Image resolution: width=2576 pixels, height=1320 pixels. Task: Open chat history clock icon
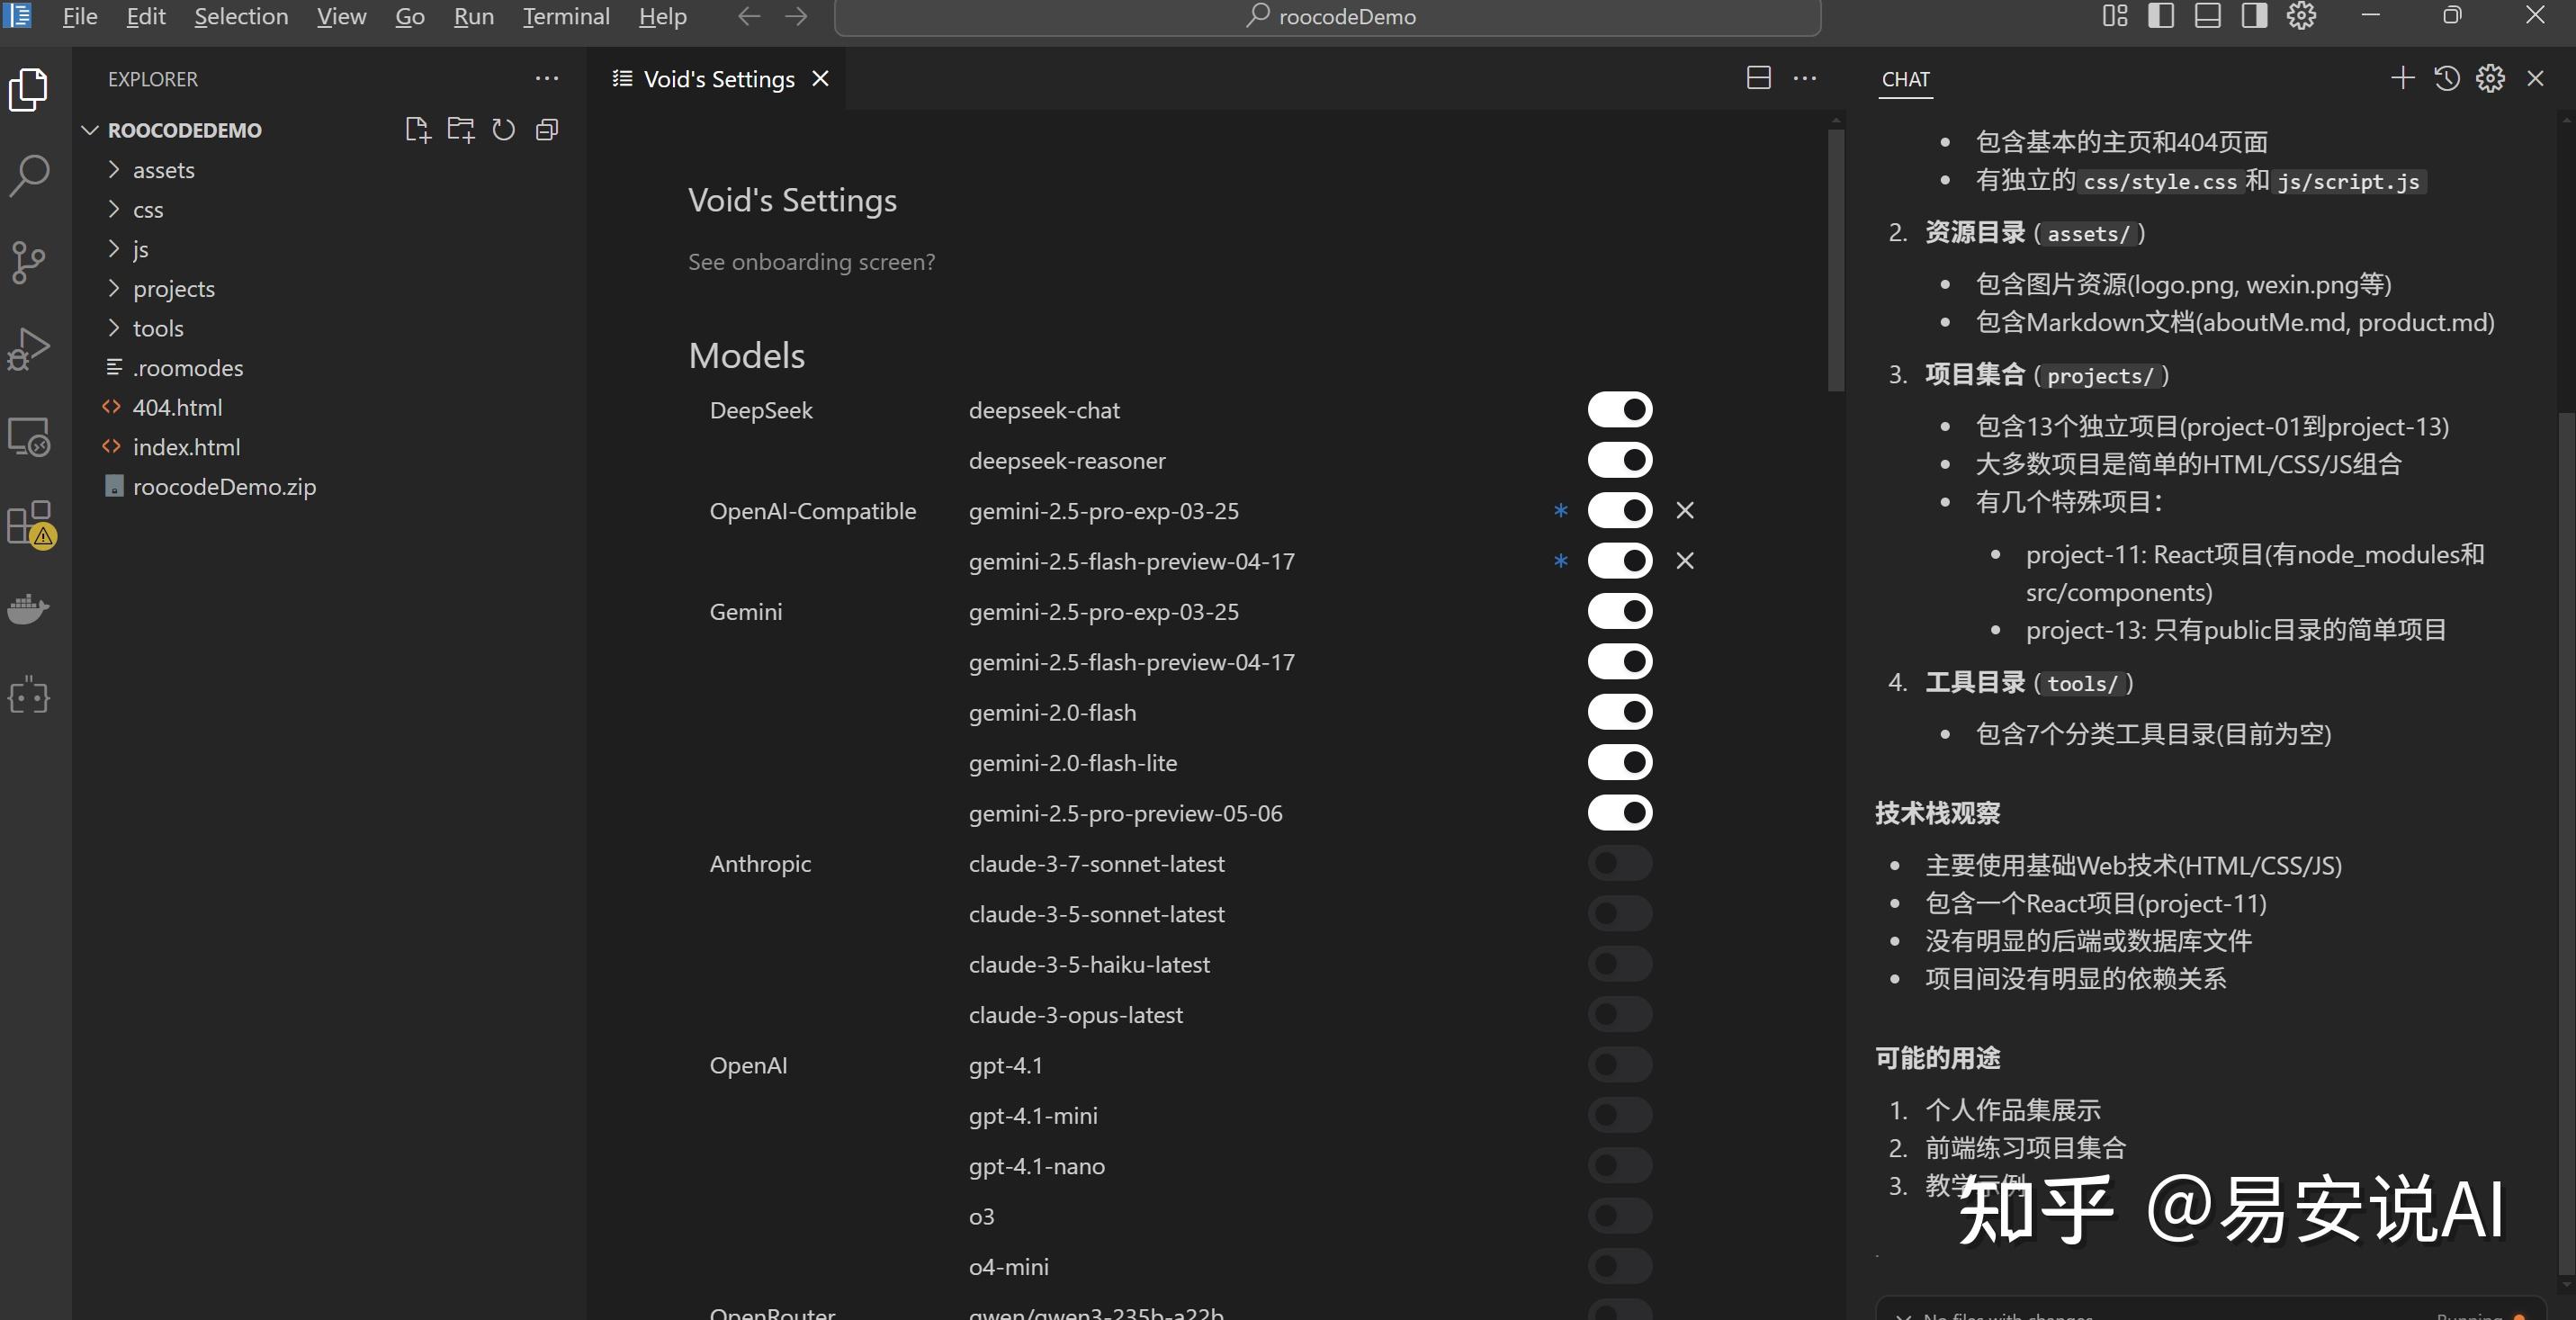(2446, 79)
